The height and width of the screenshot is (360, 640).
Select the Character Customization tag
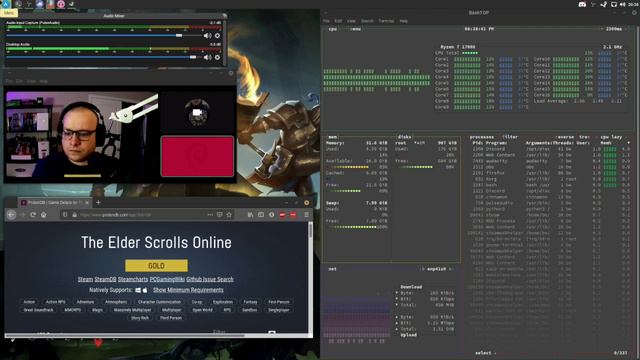pyautogui.click(x=159, y=302)
